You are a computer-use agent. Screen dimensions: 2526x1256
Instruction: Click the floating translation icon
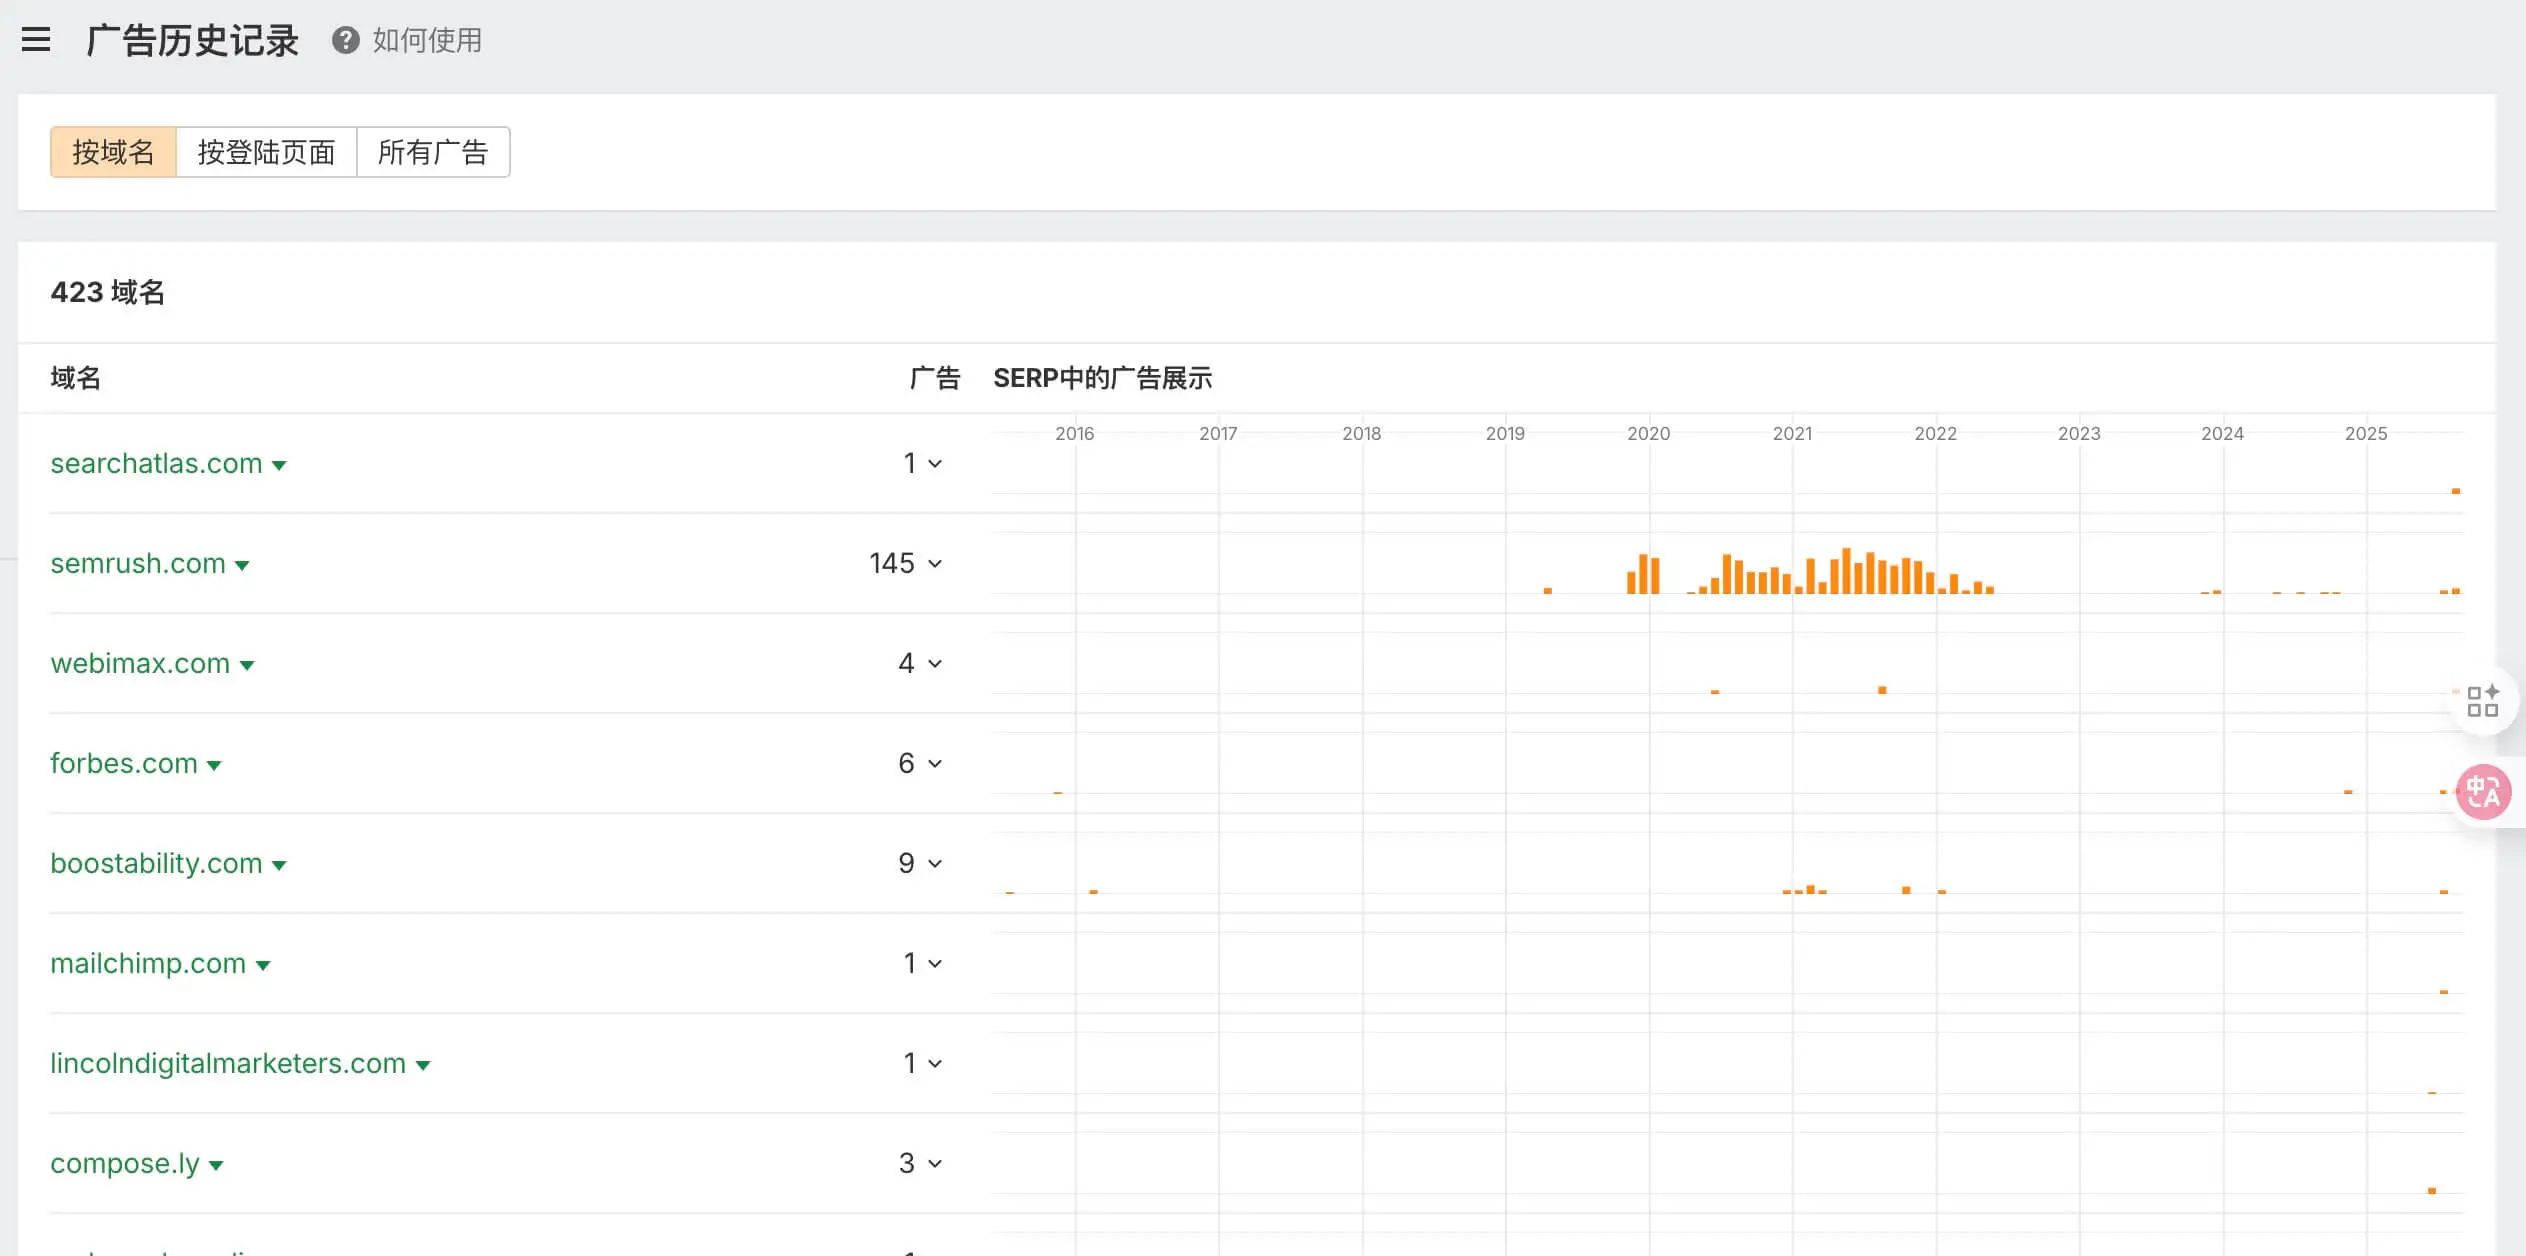pos(2484,791)
